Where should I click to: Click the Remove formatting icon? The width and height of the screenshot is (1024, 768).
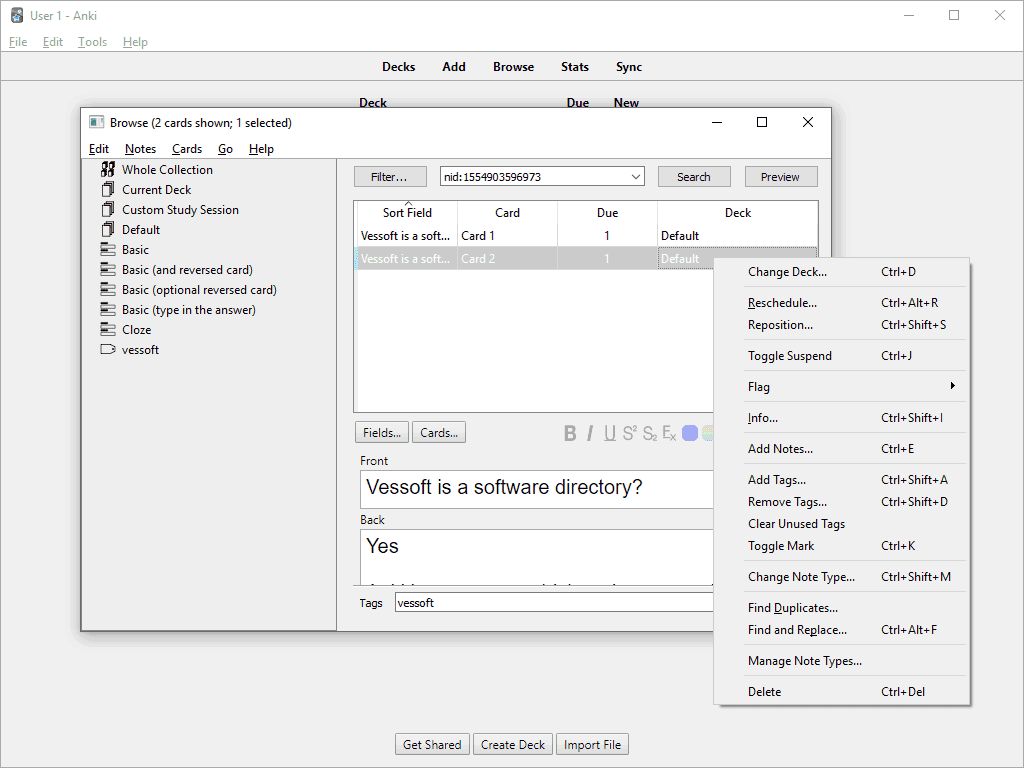669,433
